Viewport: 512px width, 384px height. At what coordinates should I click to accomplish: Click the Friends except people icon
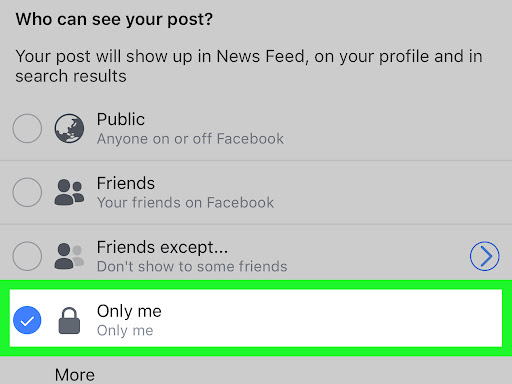pyautogui.click(x=69, y=256)
